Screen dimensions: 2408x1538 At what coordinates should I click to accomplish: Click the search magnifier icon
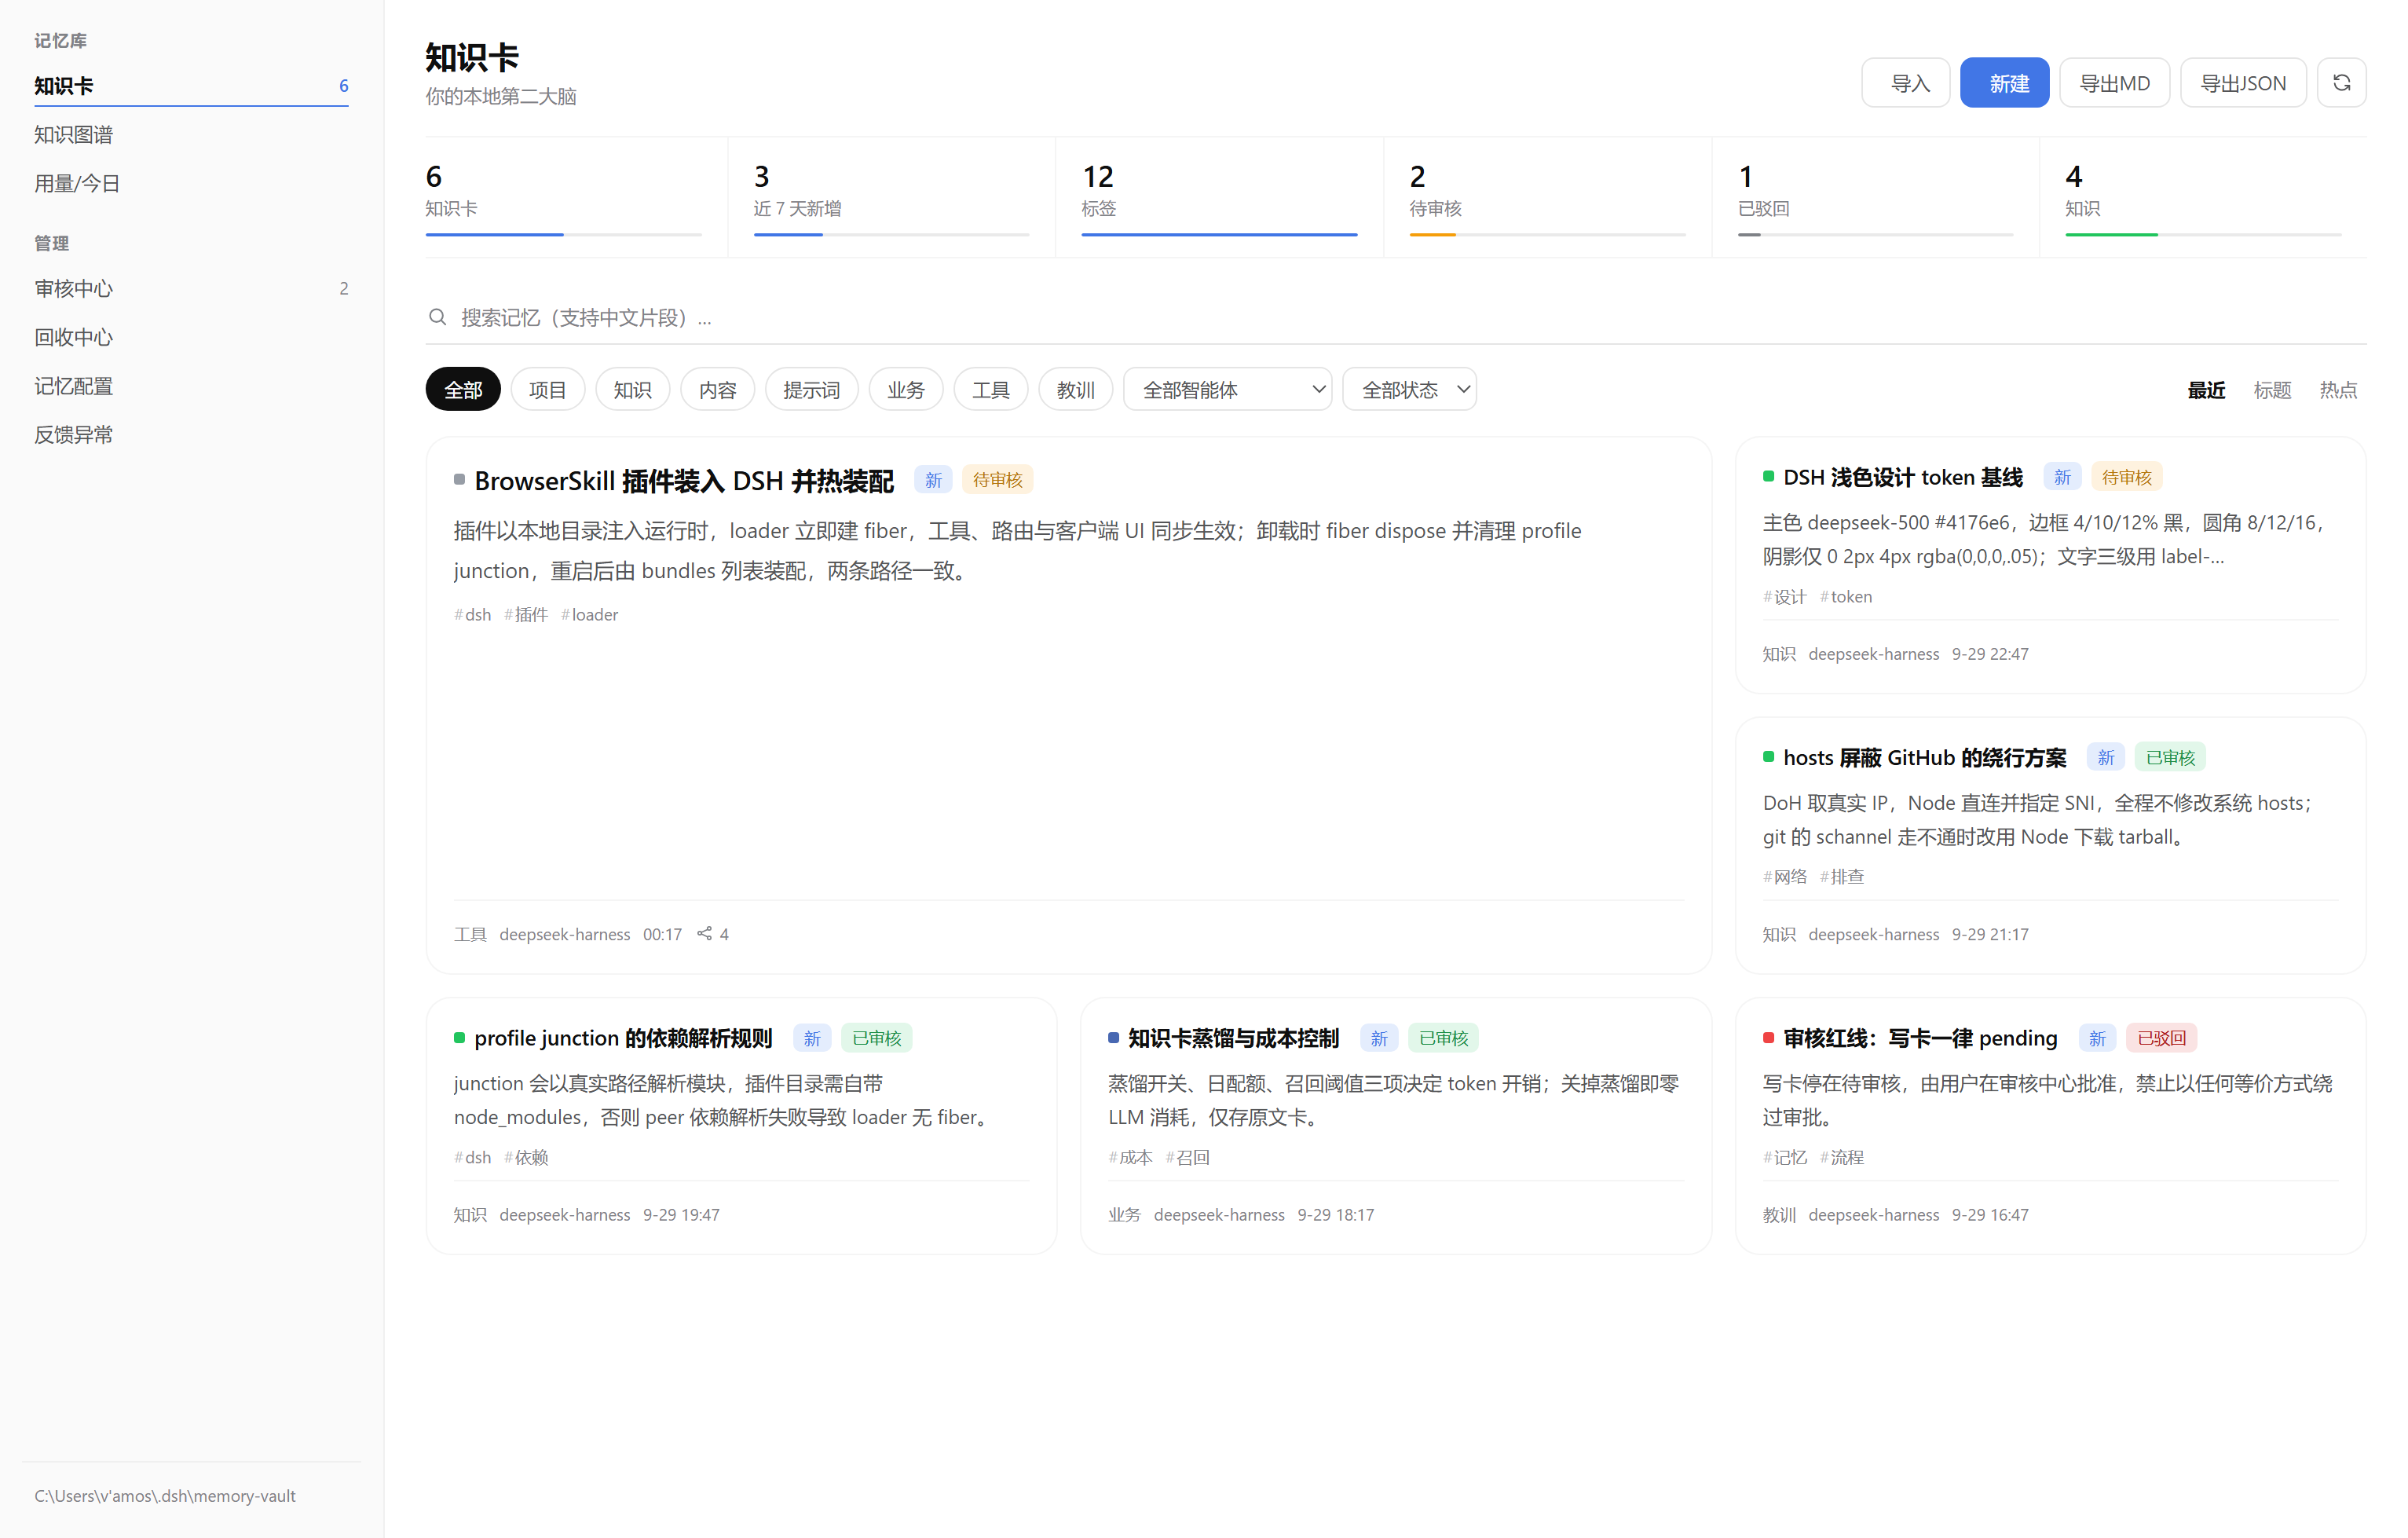(x=437, y=317)
